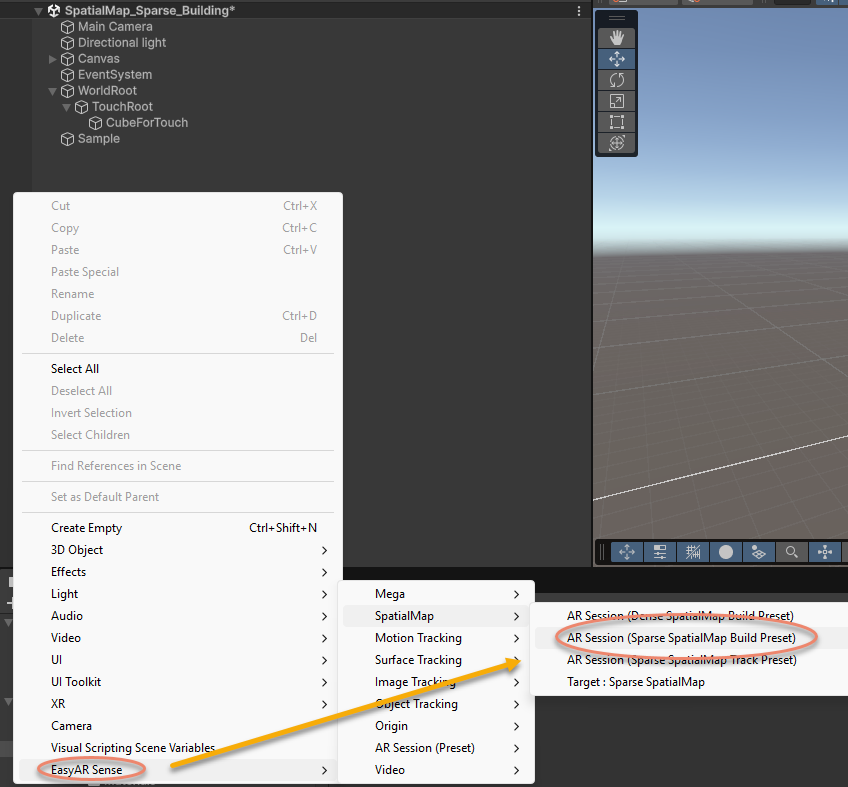This screenshot has height=787, width=848.
Task: Select the Rect transform tool
Action: coord(617,122)
